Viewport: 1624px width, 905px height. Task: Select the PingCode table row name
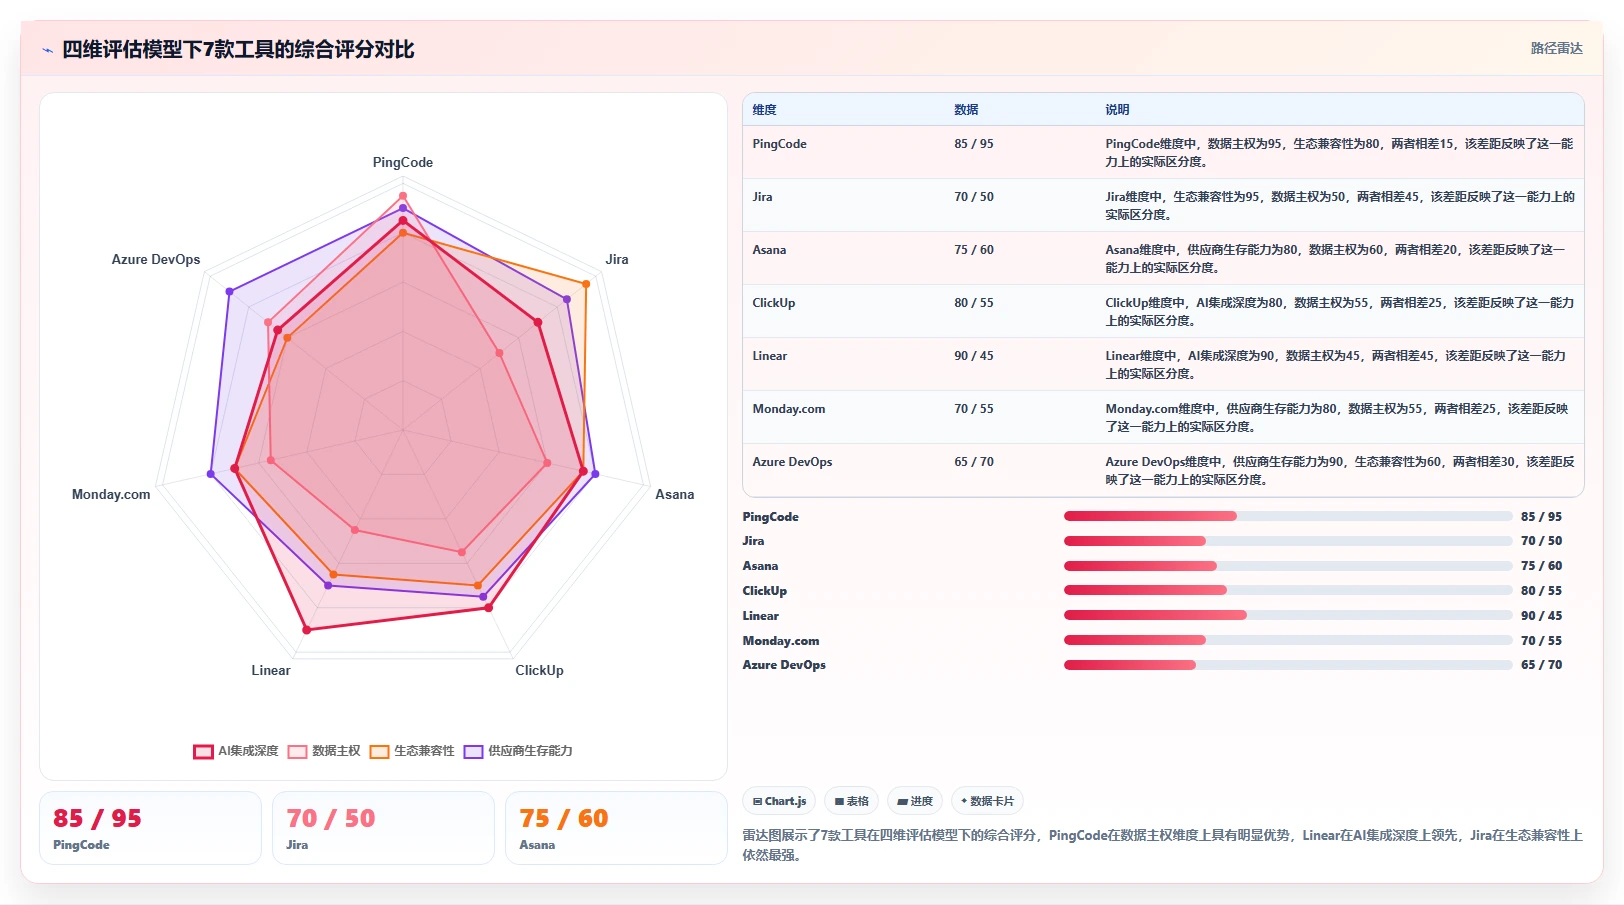779,144
